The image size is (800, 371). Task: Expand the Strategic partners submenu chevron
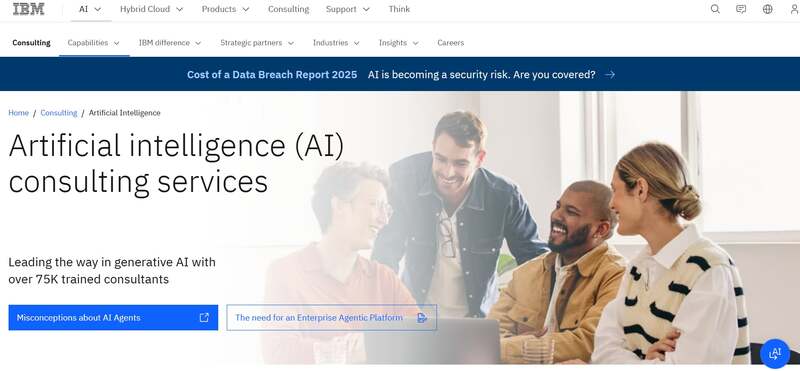click(291, 43)
